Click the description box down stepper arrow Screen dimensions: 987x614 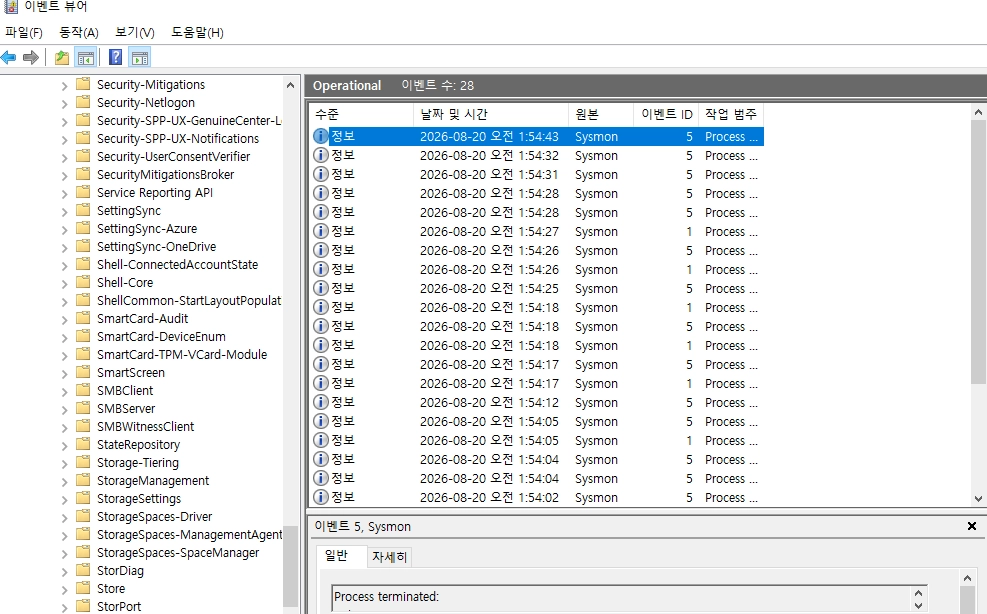918,606
